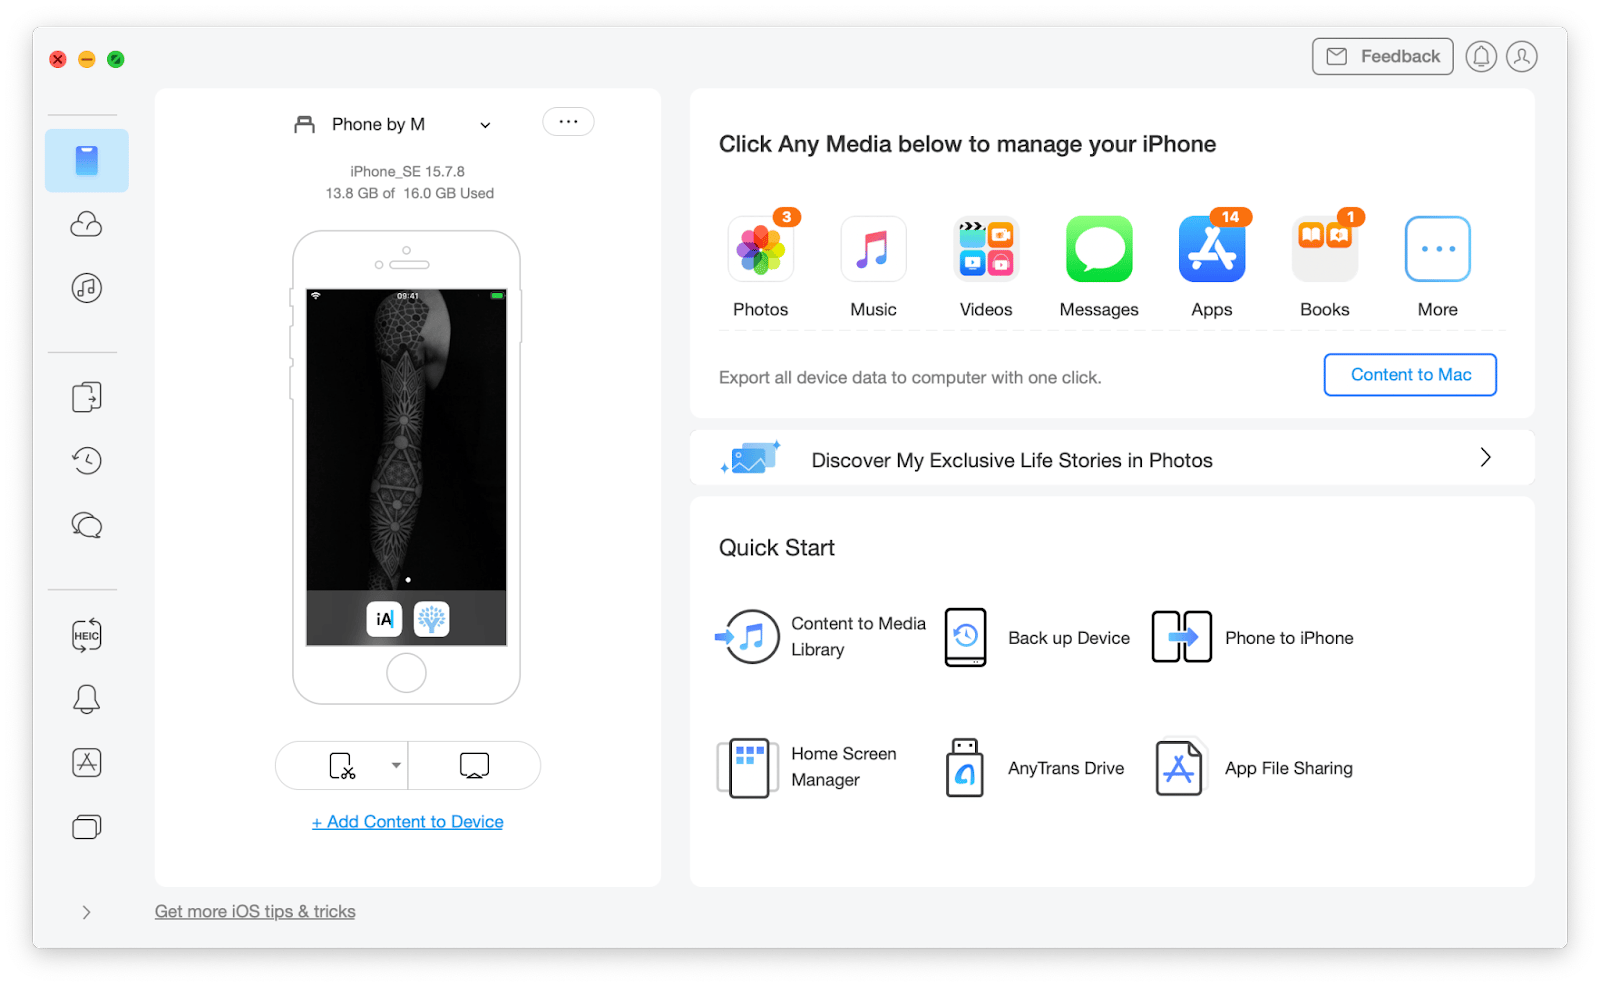Open user account profile icon
This screenshot has width=1600, height=987.
click(x=1522, y=57)
